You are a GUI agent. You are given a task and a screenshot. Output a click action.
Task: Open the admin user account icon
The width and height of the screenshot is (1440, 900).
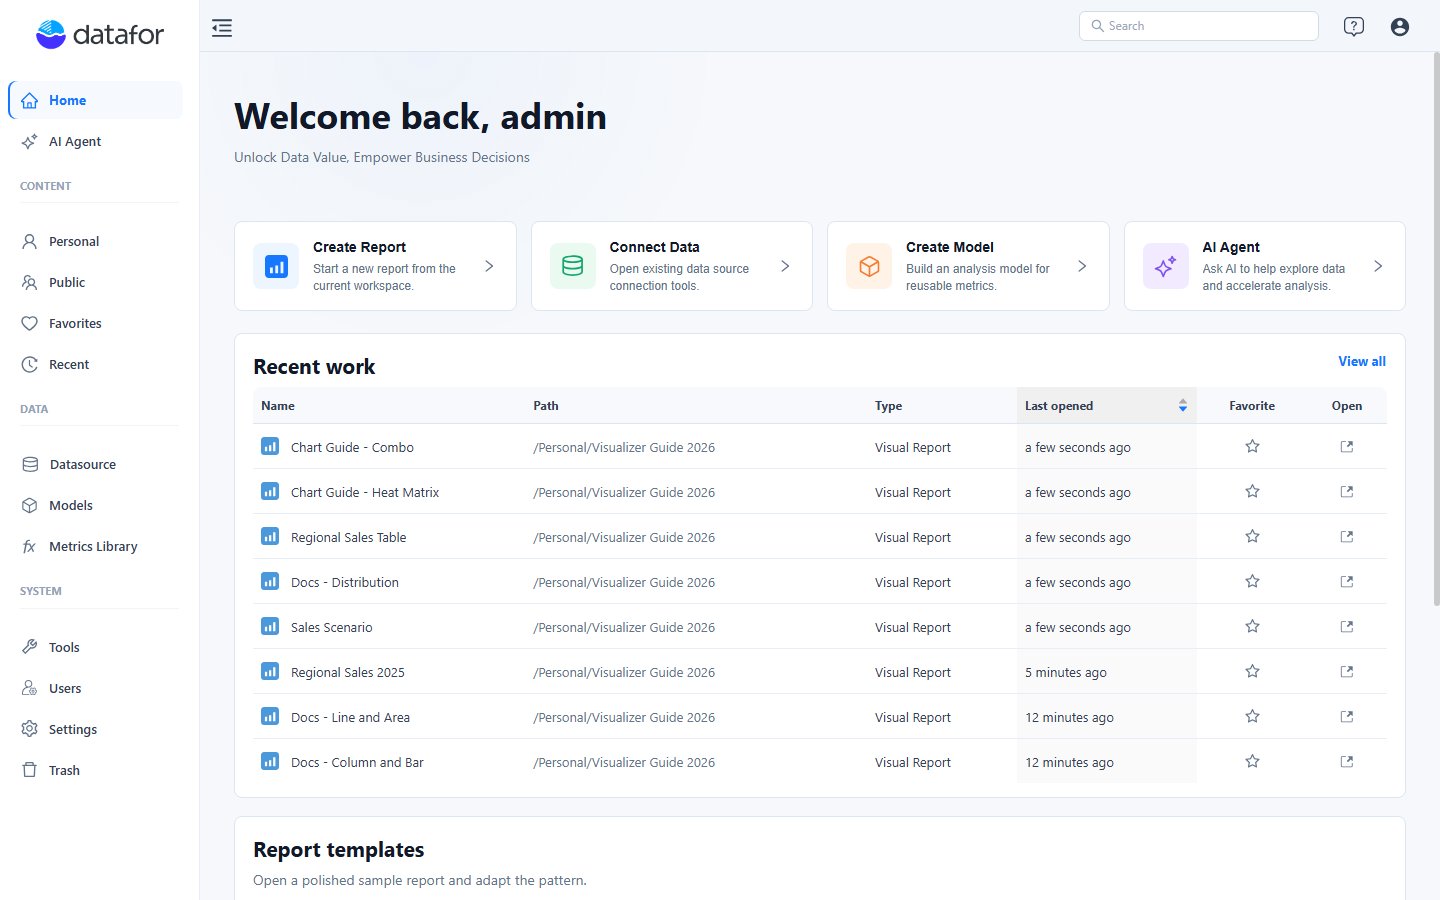coord(1400,27)
